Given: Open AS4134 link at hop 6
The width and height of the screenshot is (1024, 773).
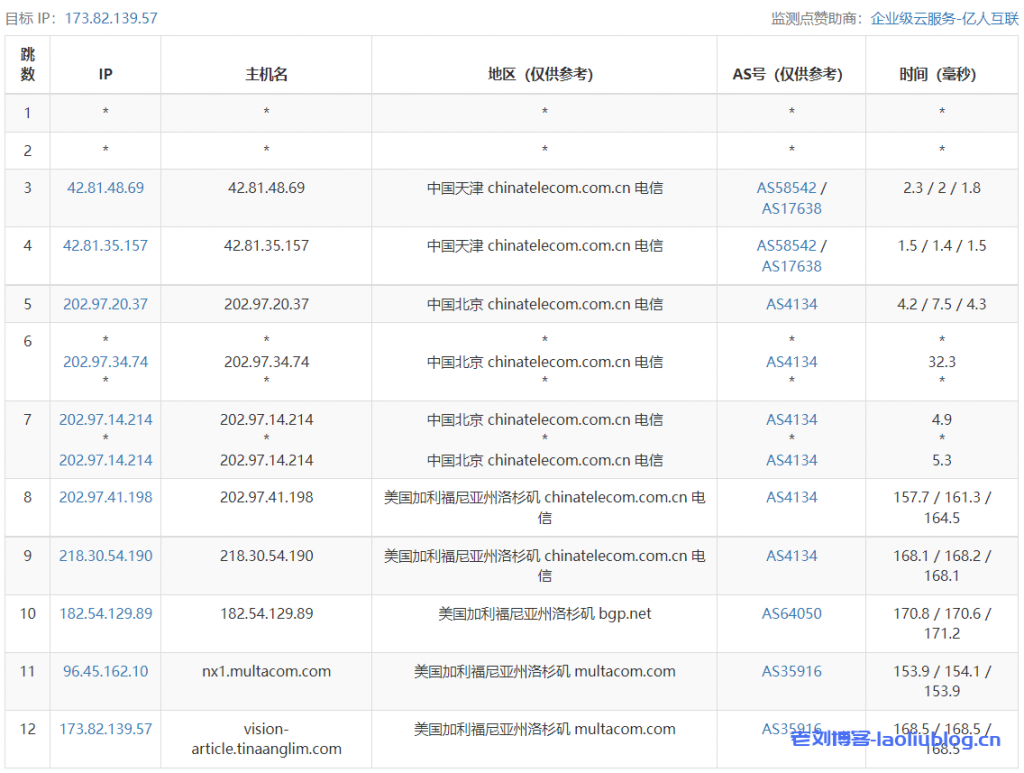Looking at the screenshot, I should pyautogui.click(x=791, y=362).
